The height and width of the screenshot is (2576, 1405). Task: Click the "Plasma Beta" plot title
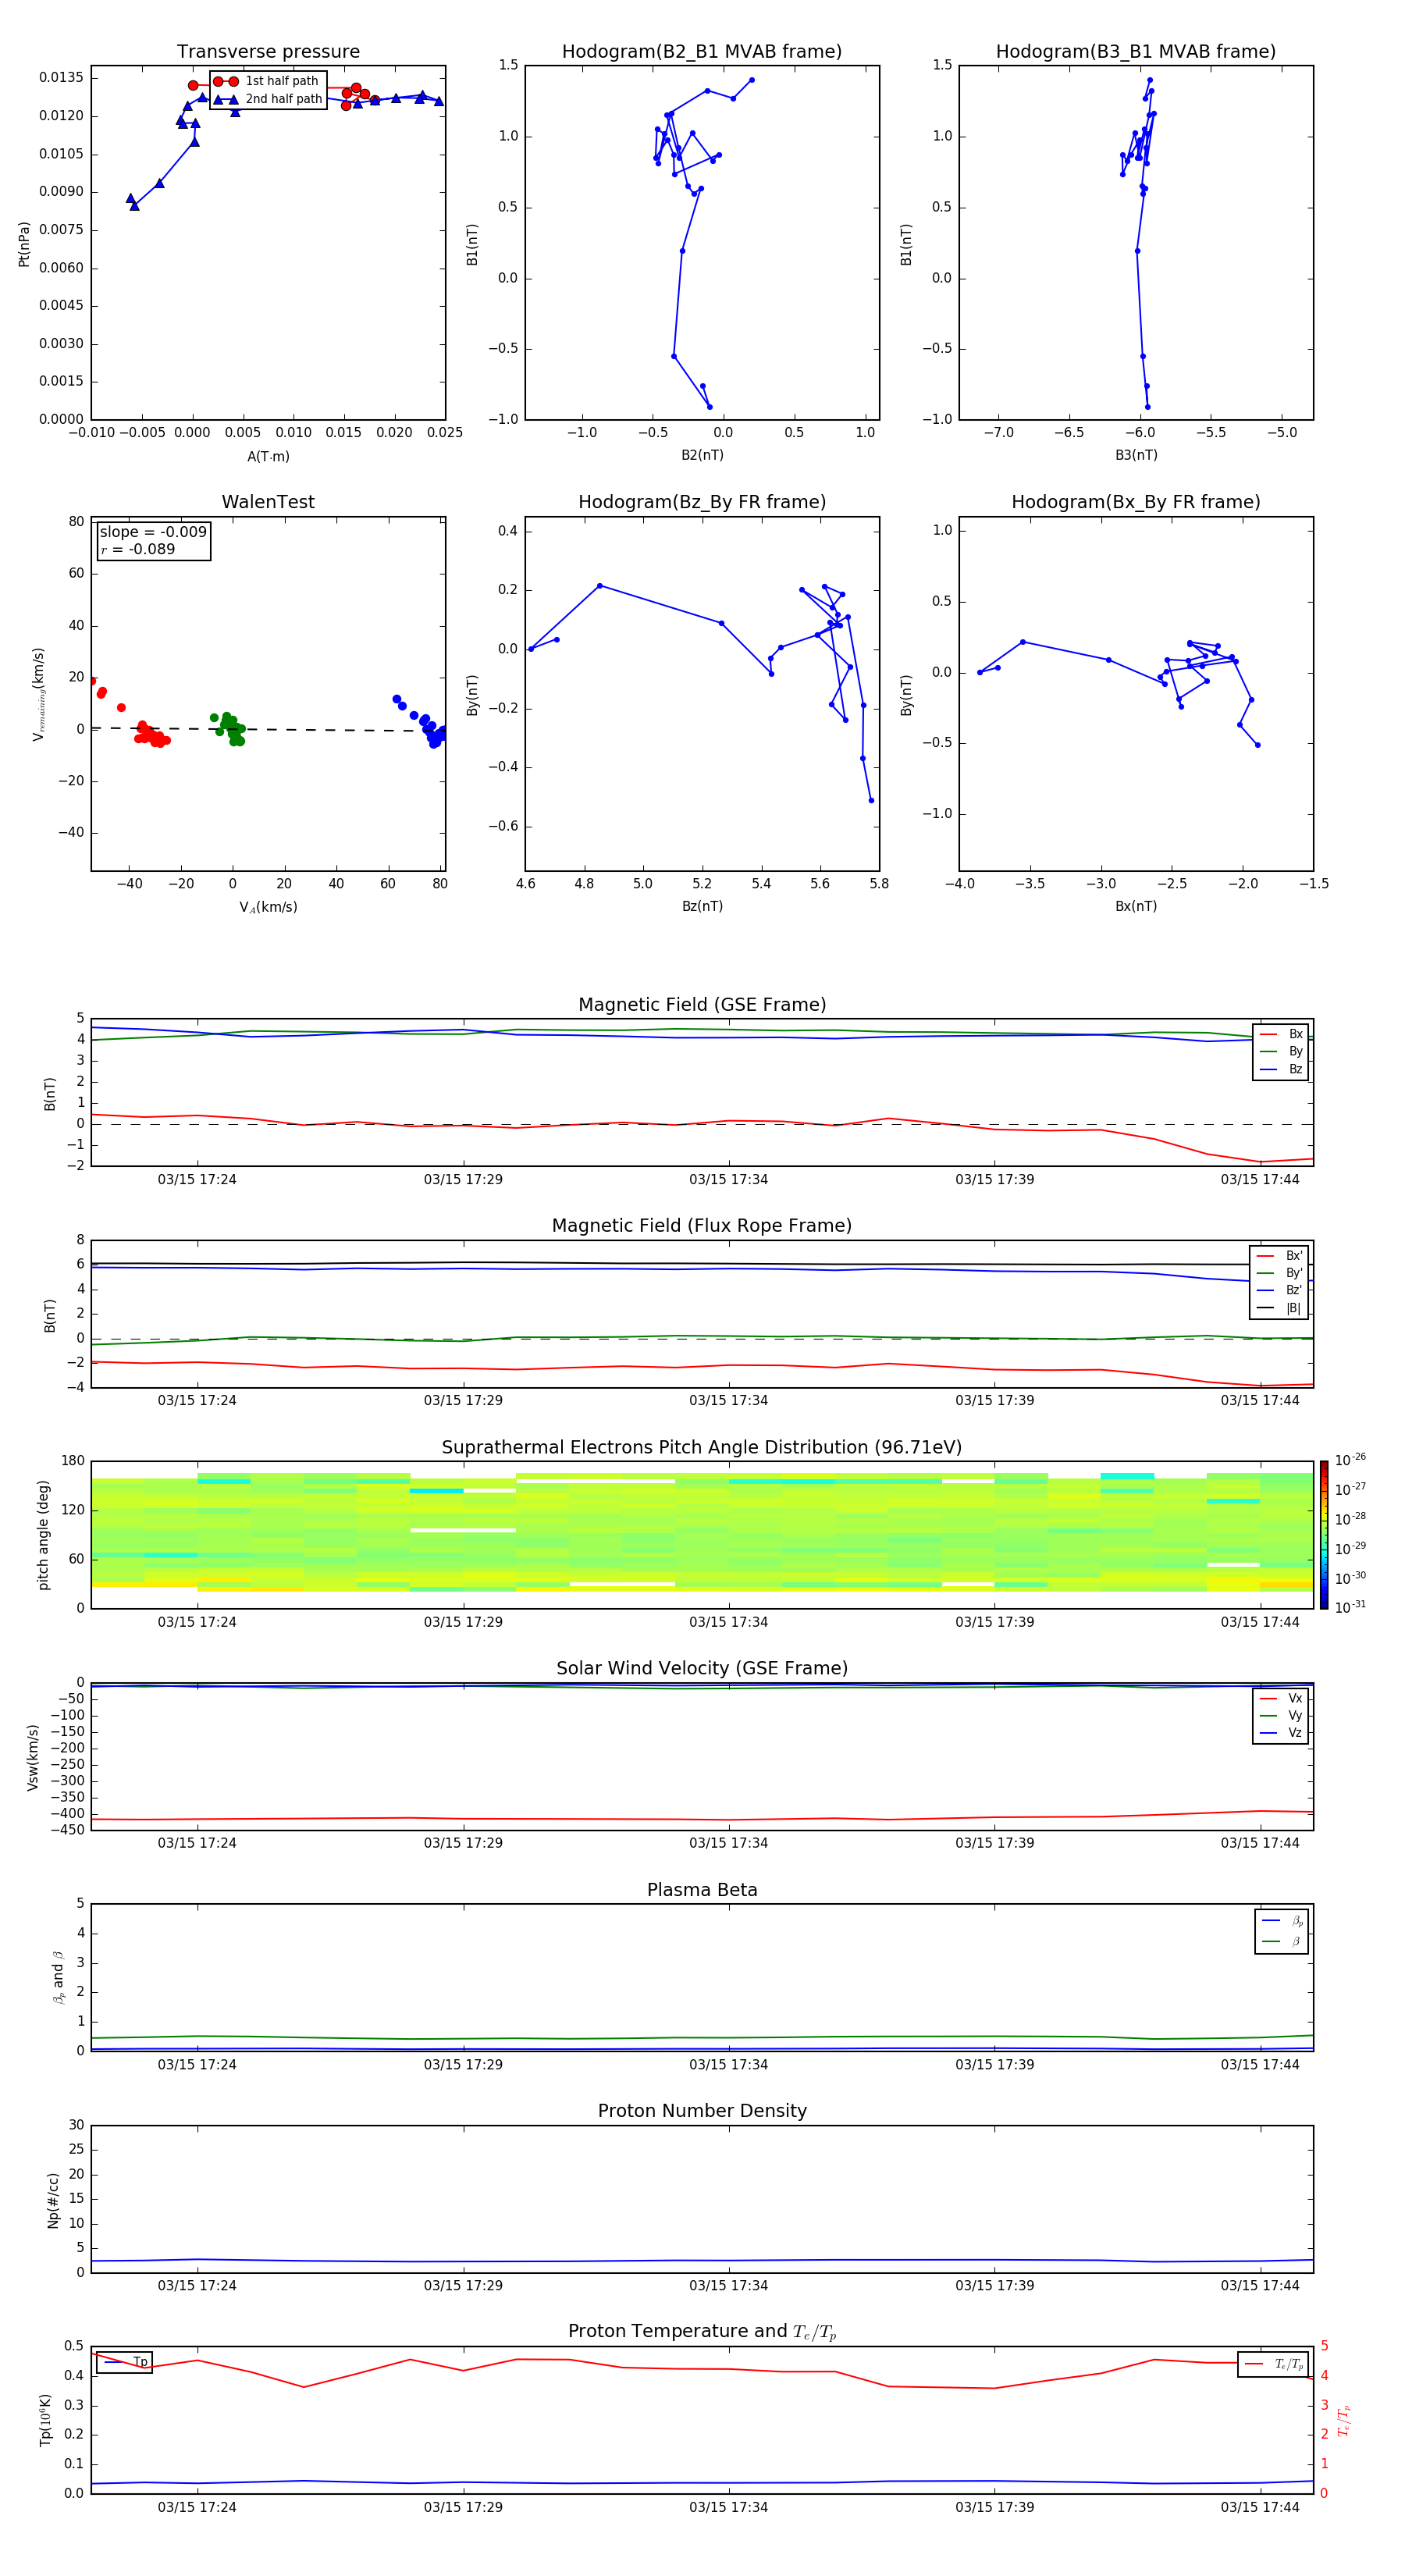pyautogui.click(x=702, y=1890)
